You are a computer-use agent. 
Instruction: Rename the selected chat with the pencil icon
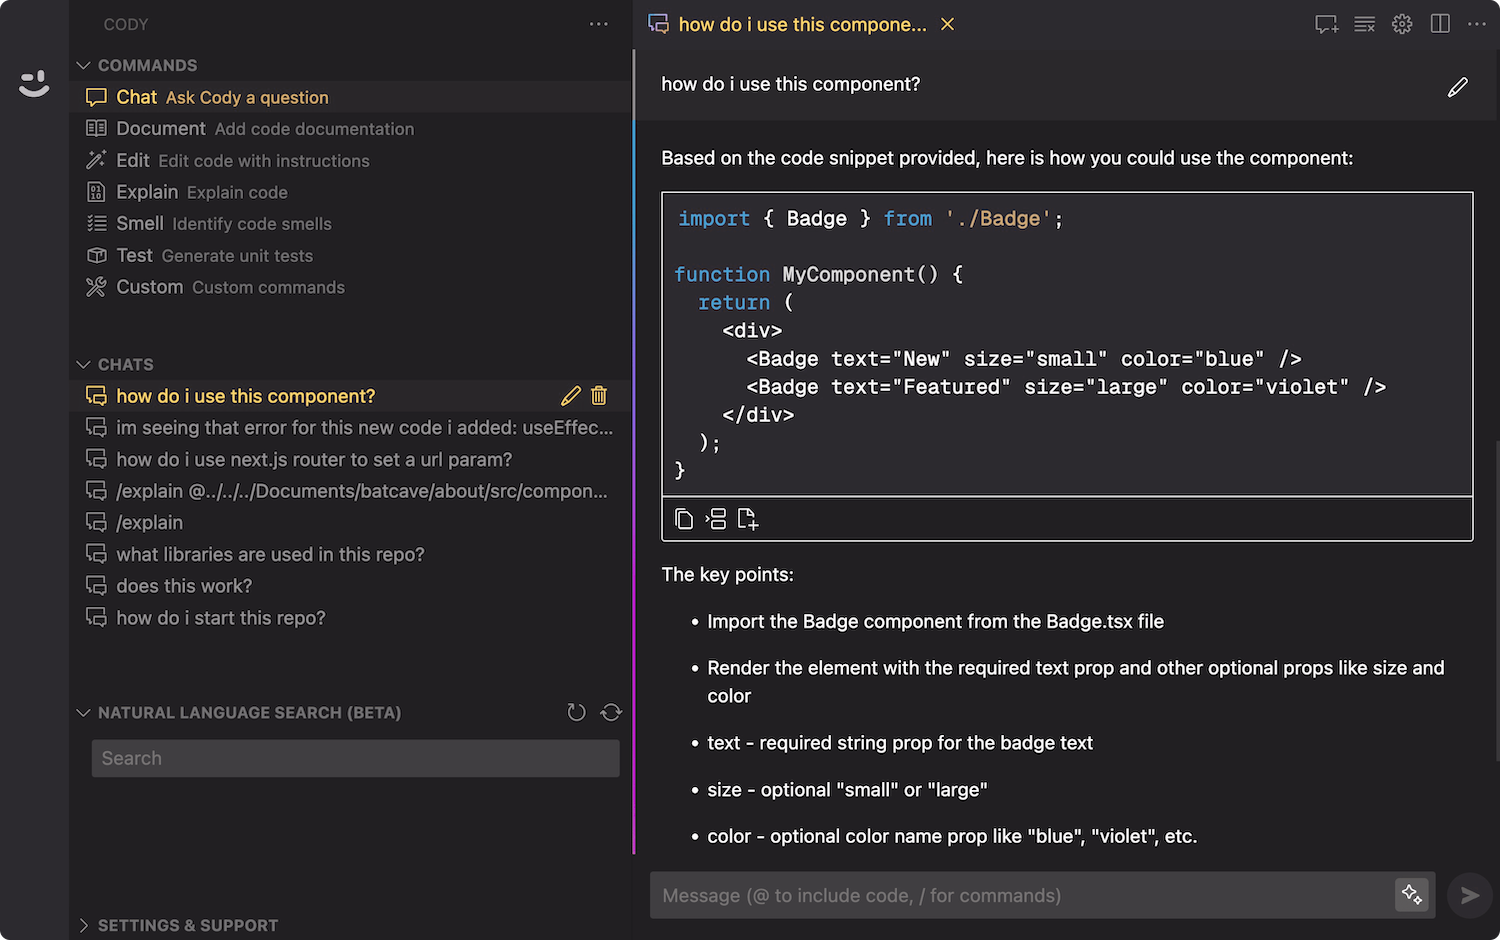tap(571, 396)
